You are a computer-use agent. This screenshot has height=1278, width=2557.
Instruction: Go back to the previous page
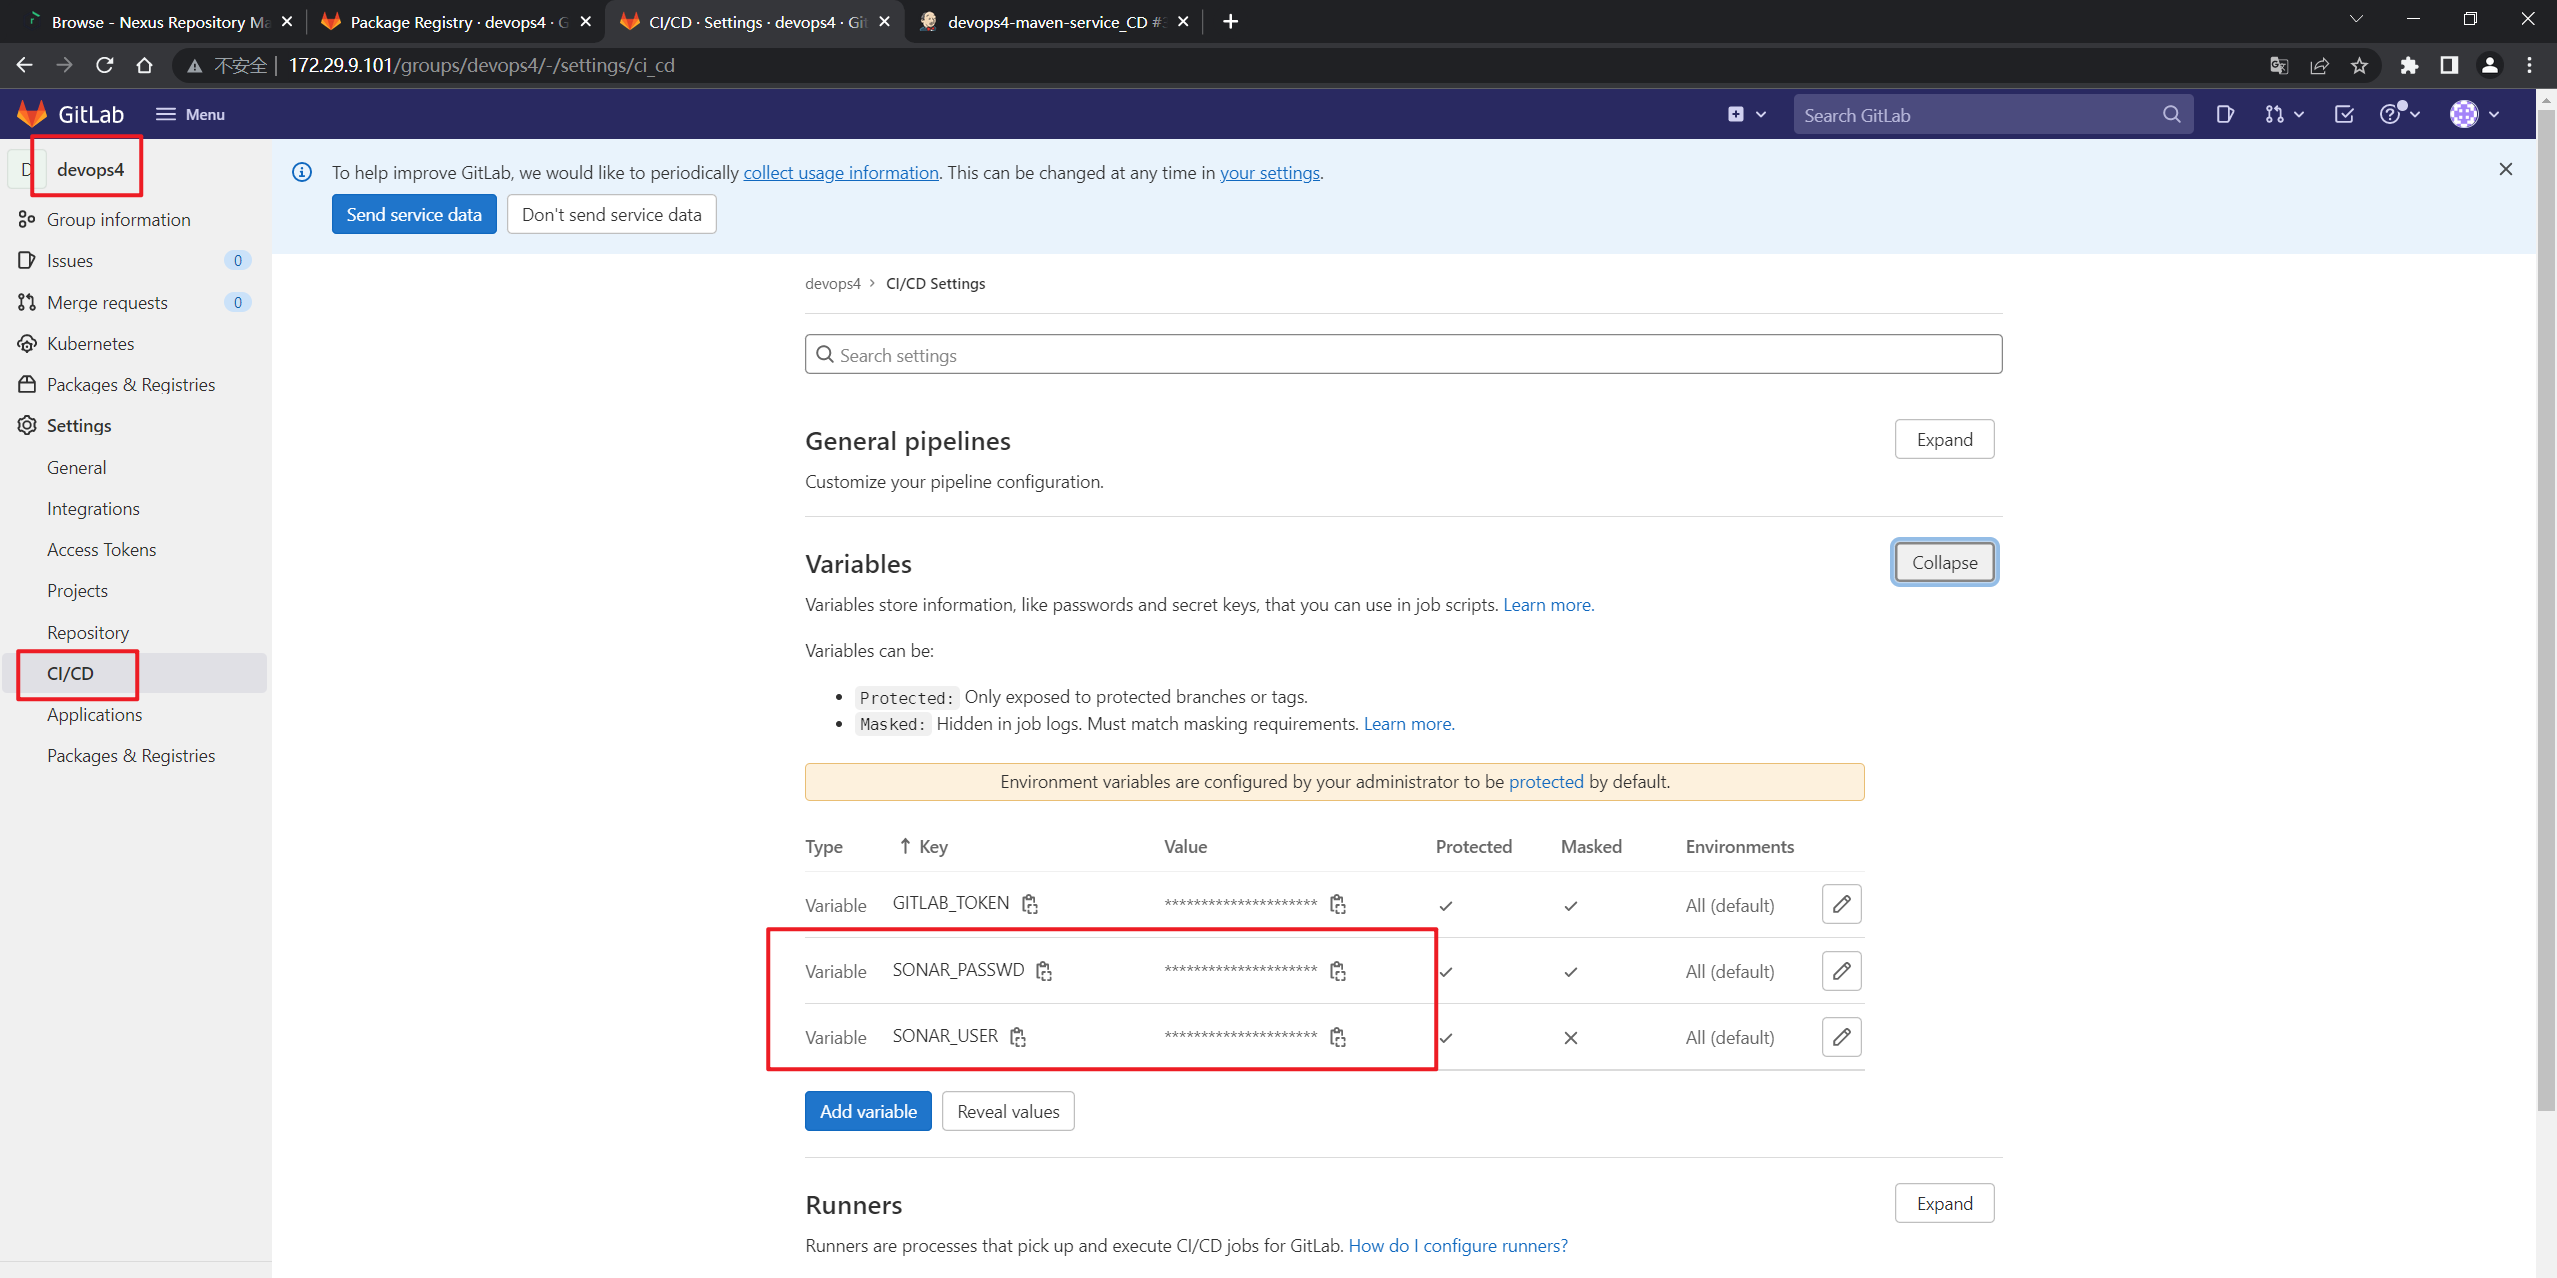[x=24, y=65]
